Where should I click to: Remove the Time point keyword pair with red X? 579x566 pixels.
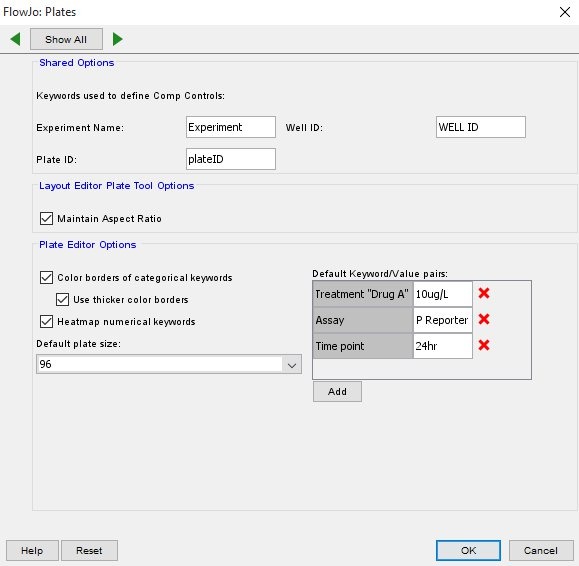(x=484, y=346)
